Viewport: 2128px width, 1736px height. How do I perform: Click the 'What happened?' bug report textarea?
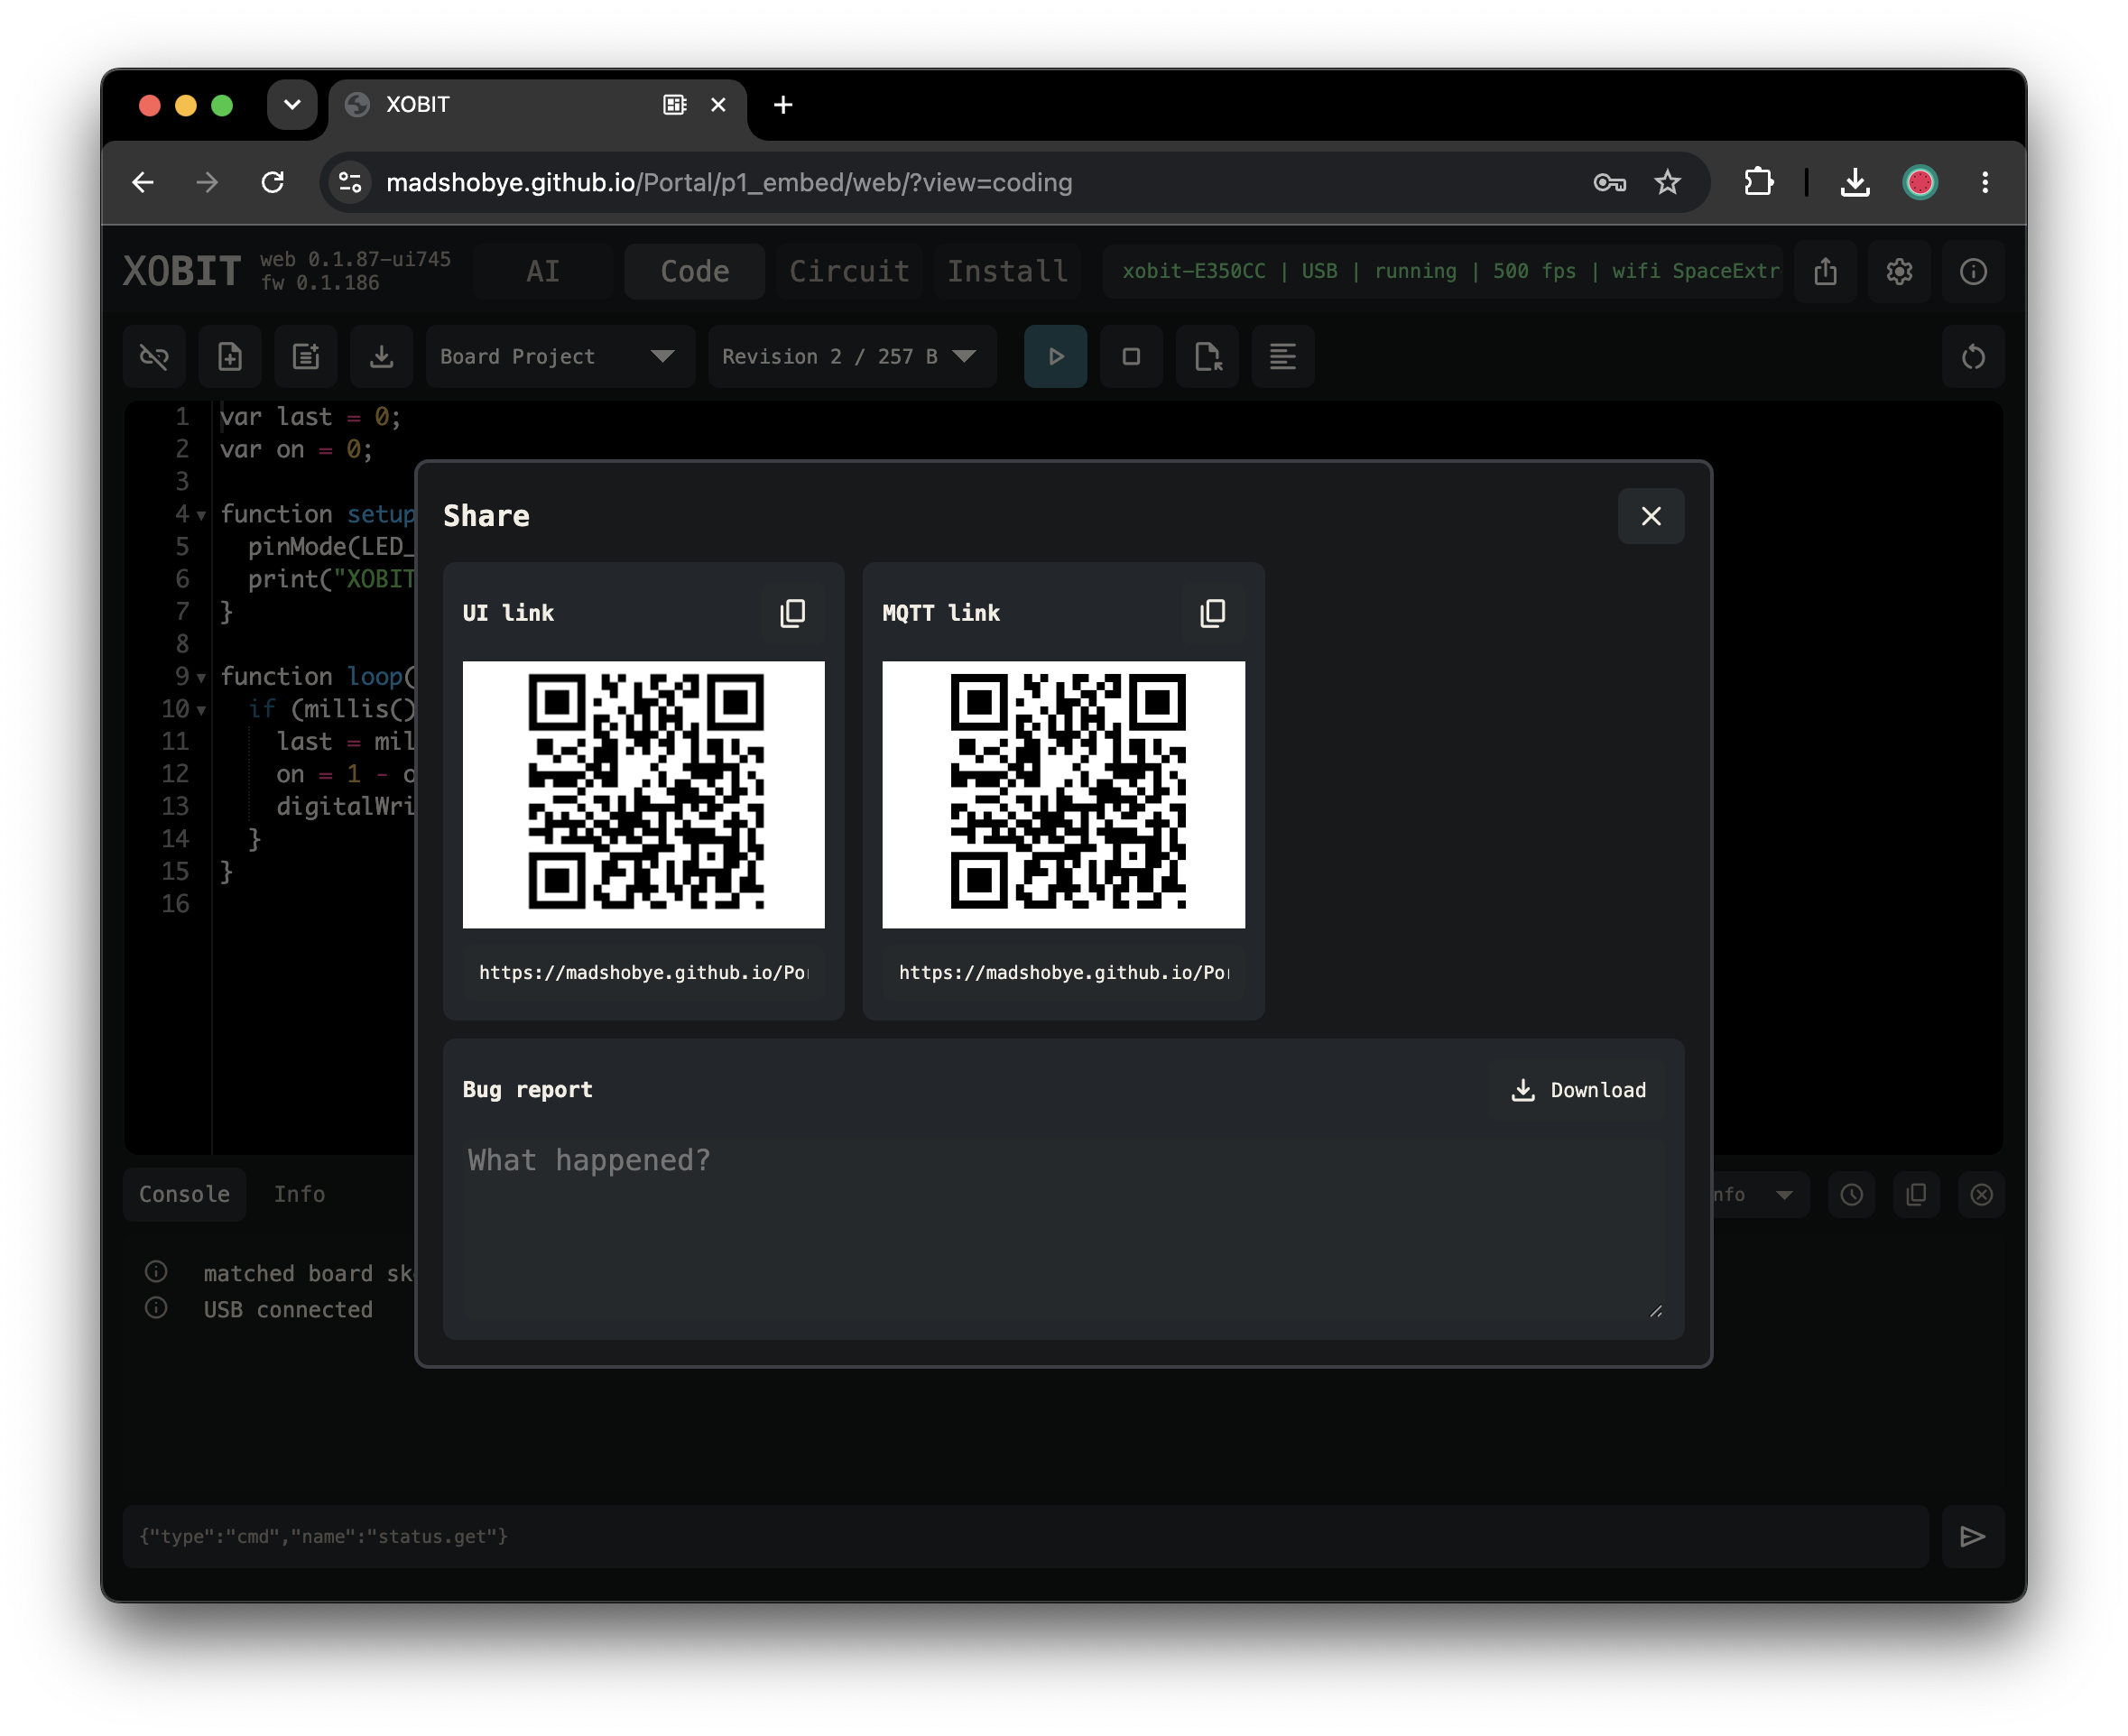coord(1063,1228)
